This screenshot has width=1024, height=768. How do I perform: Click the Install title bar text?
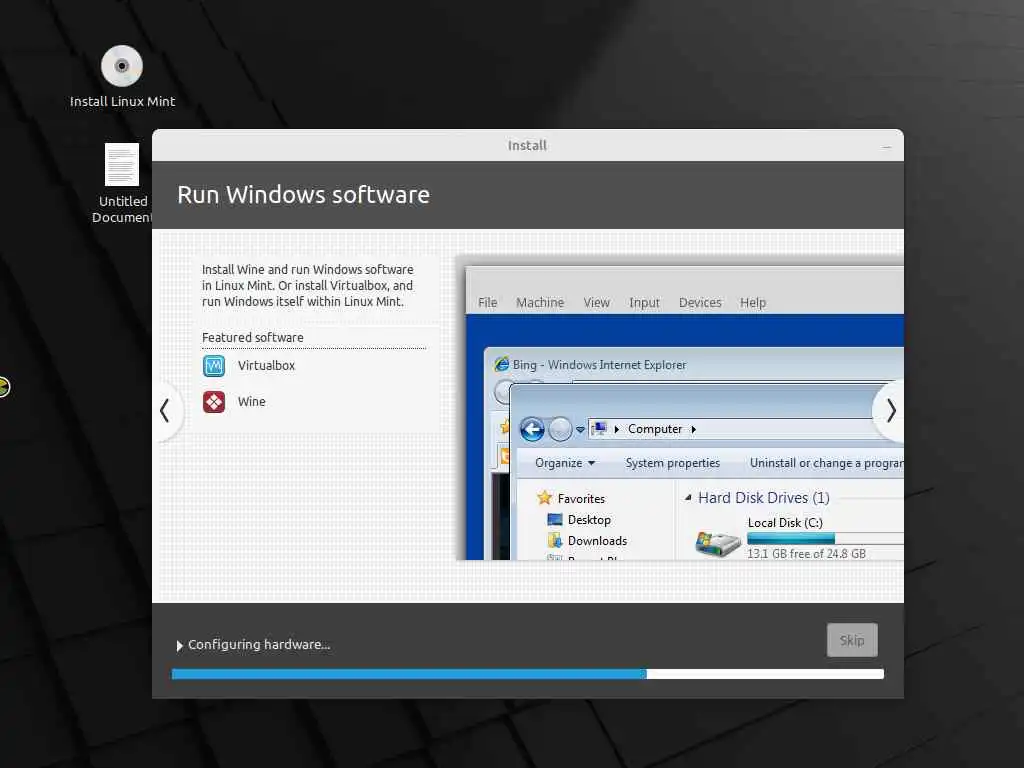click(528, 146)
